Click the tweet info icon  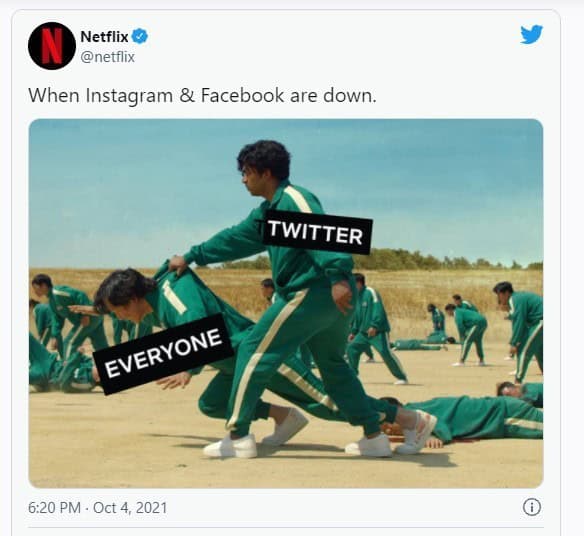click(x=532, y=507)
